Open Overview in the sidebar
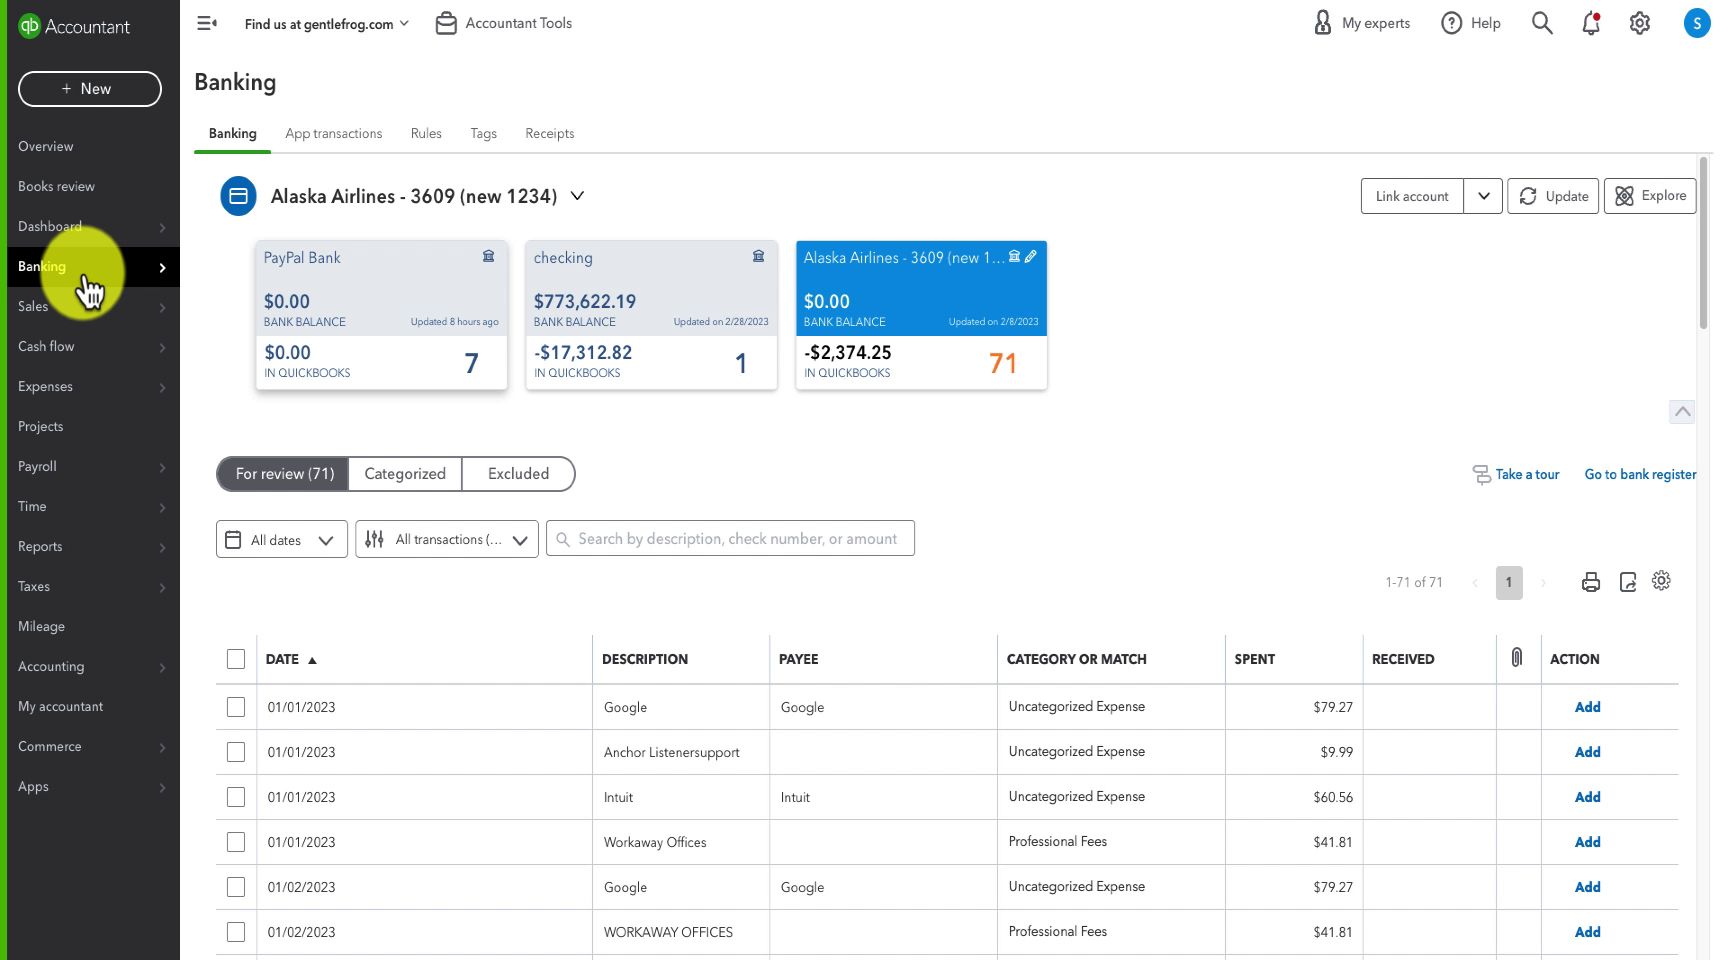The width and height of the screenshot is (1728, 960). [46, 146]
